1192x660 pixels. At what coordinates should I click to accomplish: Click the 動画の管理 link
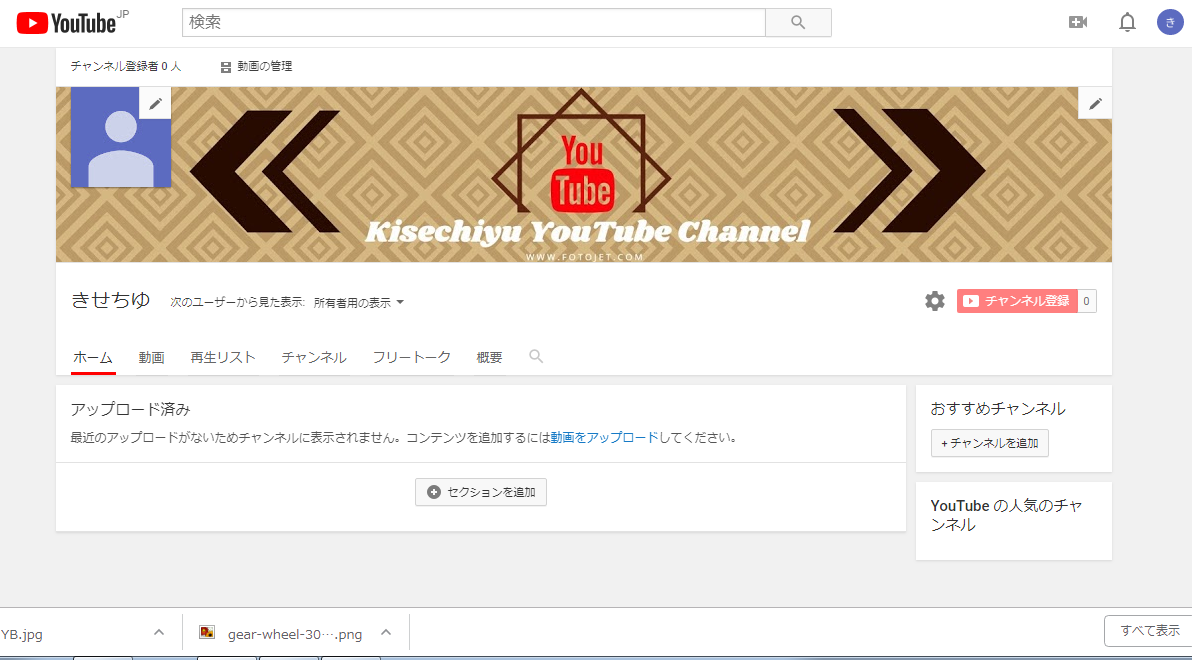point(265,67)
